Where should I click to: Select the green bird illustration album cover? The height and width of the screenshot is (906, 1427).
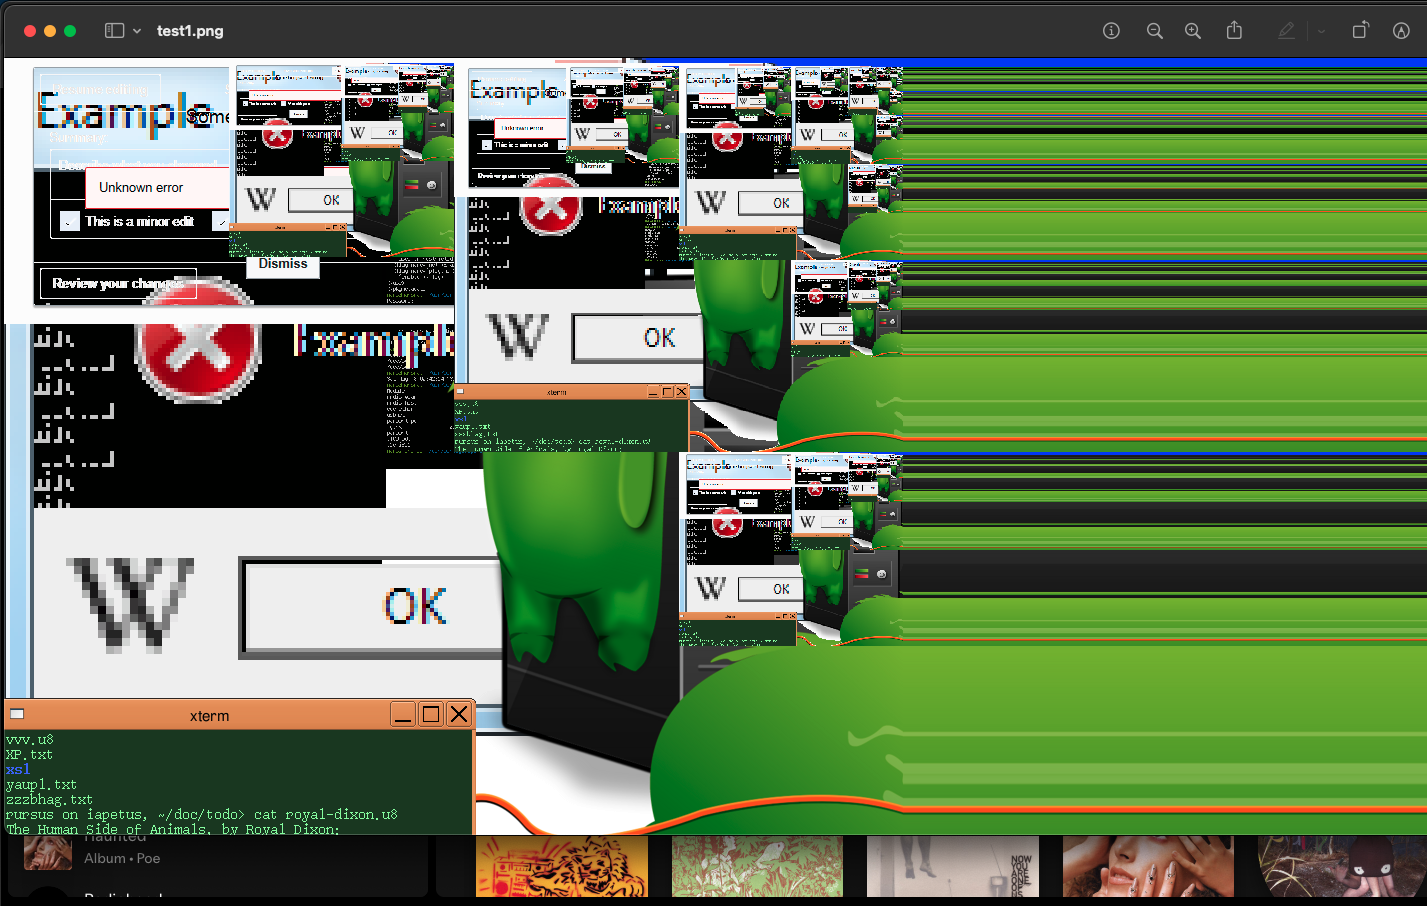[757, 866]
